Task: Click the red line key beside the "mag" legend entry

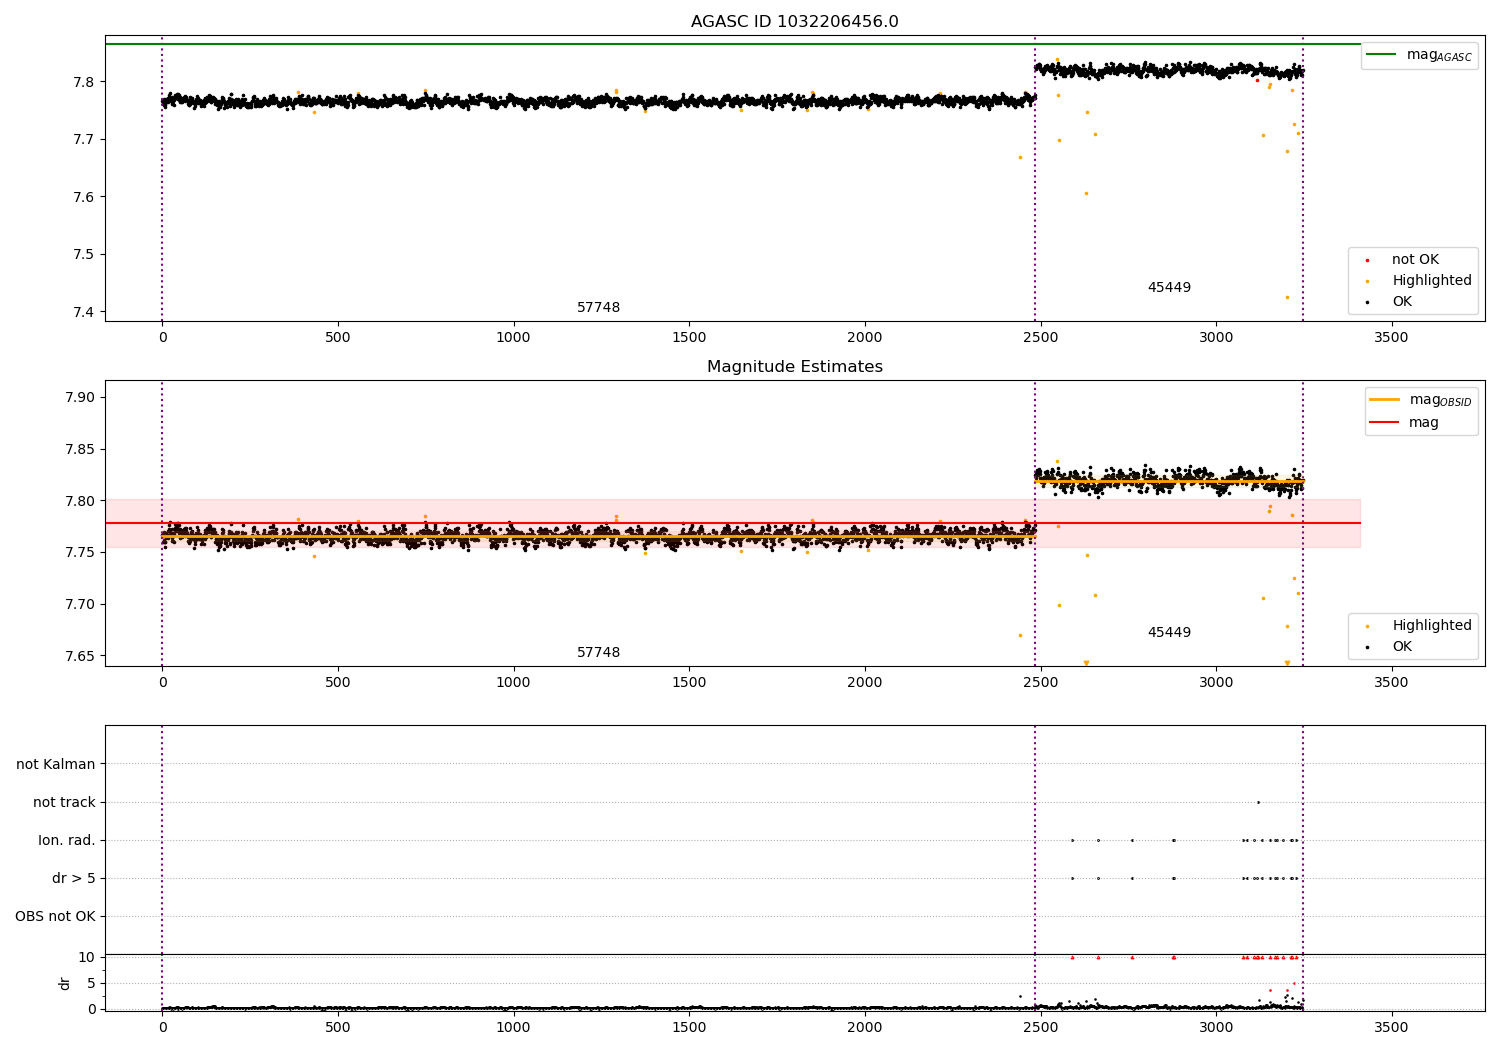Action: (x=1384, y=423)
